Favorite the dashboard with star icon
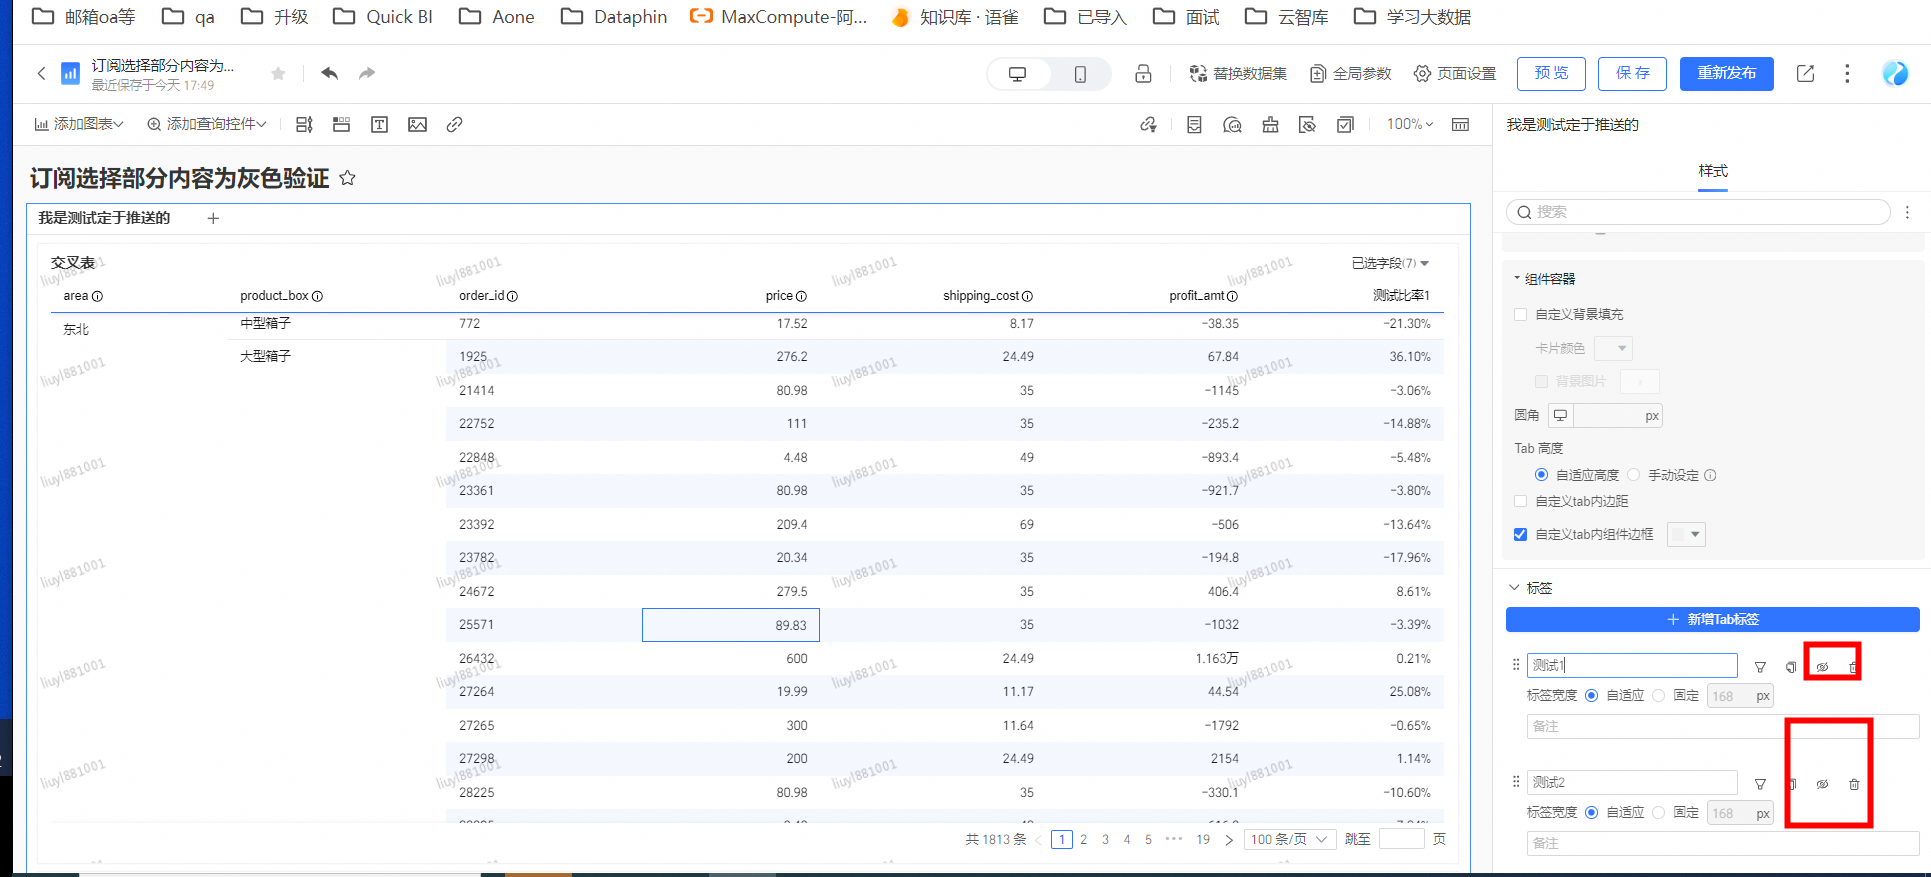This screenshot has width=1931, height=877. click(x=278, y=73)
